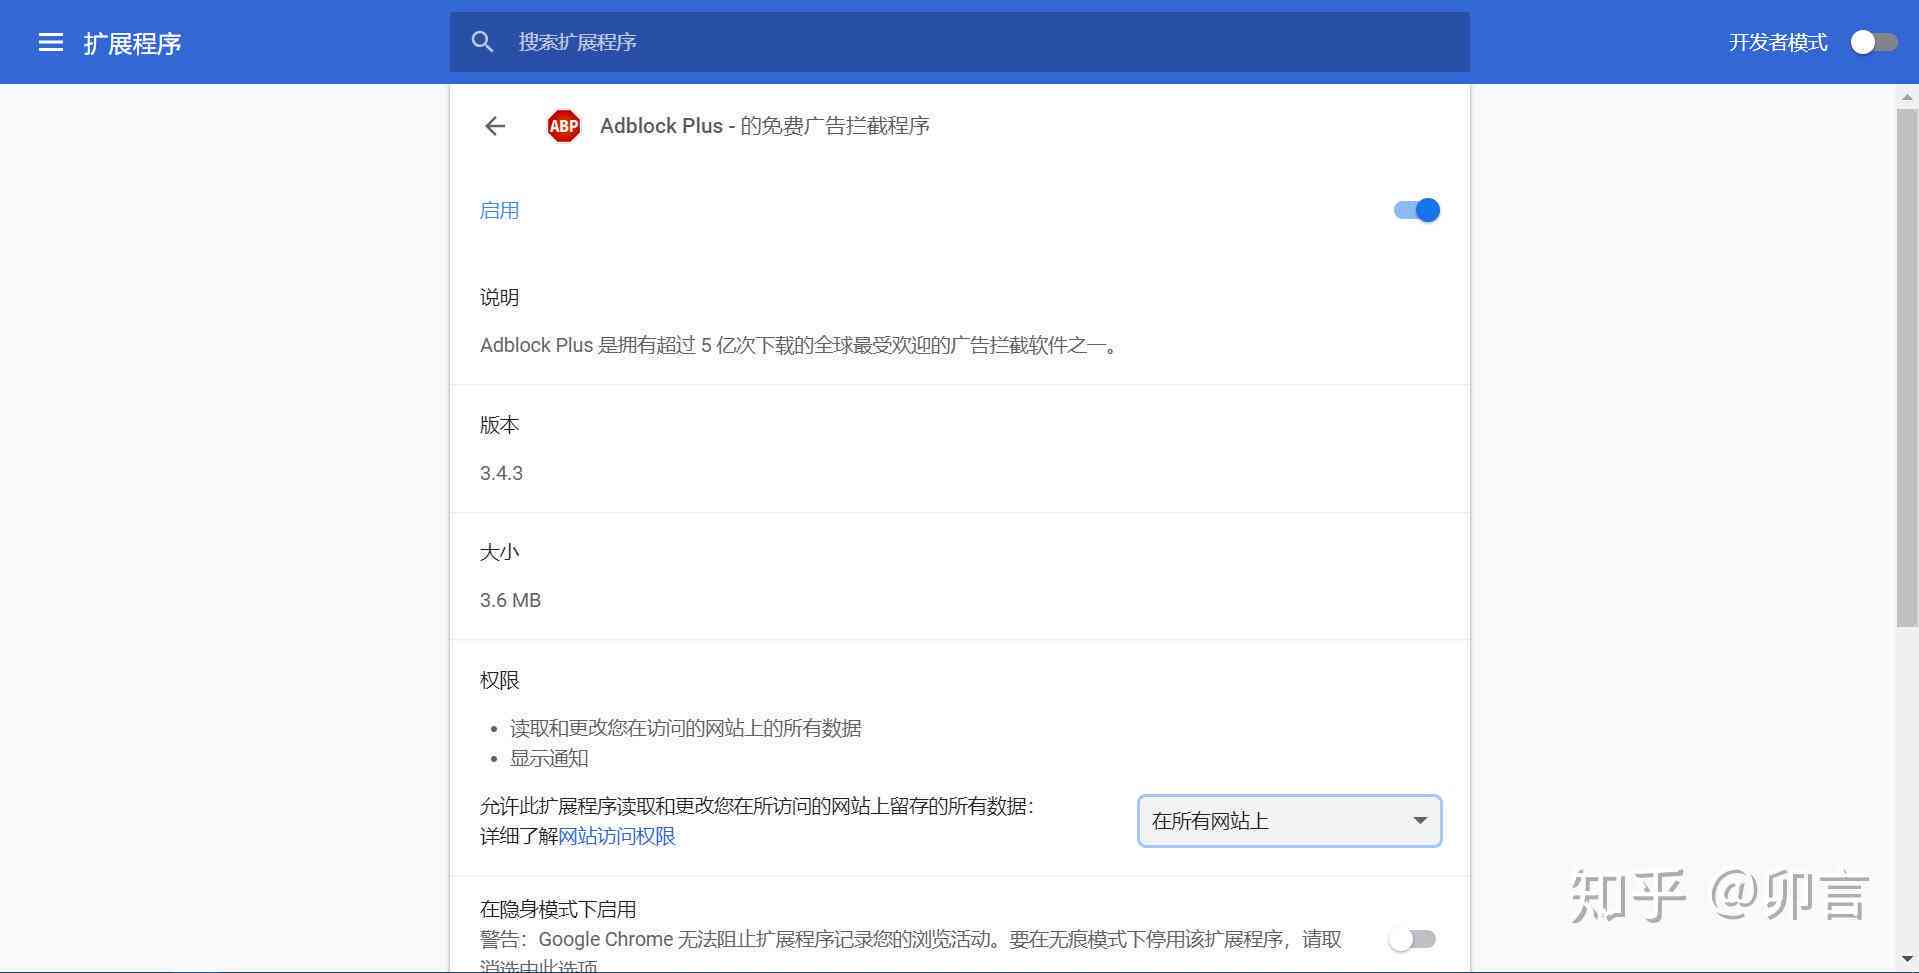Click the 启用 label text
Image resolution: width=1919 pixels, height=973 pixels.
[x=499, y=210]
